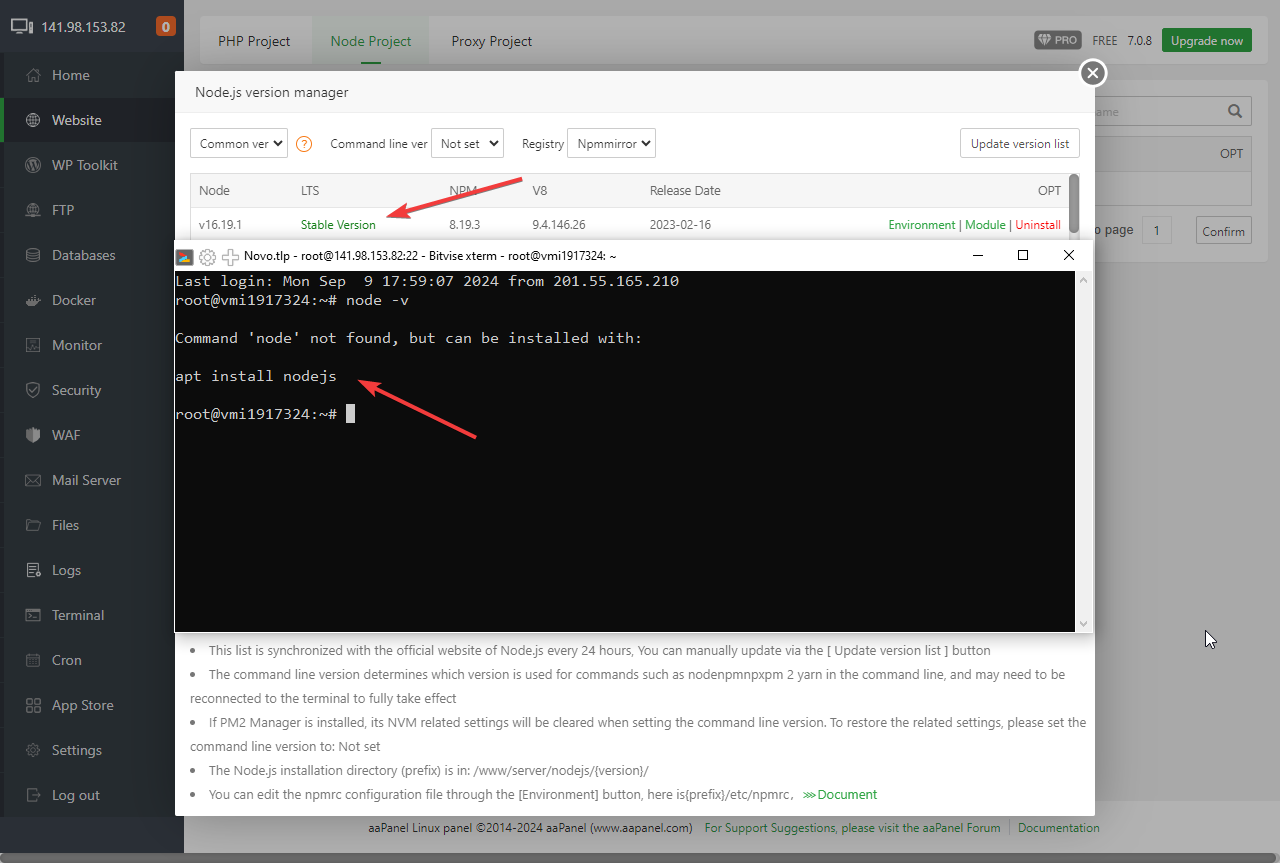1280x863 pixels.
Task: Expand the Common version dropdown
Action: pos(239,144)
